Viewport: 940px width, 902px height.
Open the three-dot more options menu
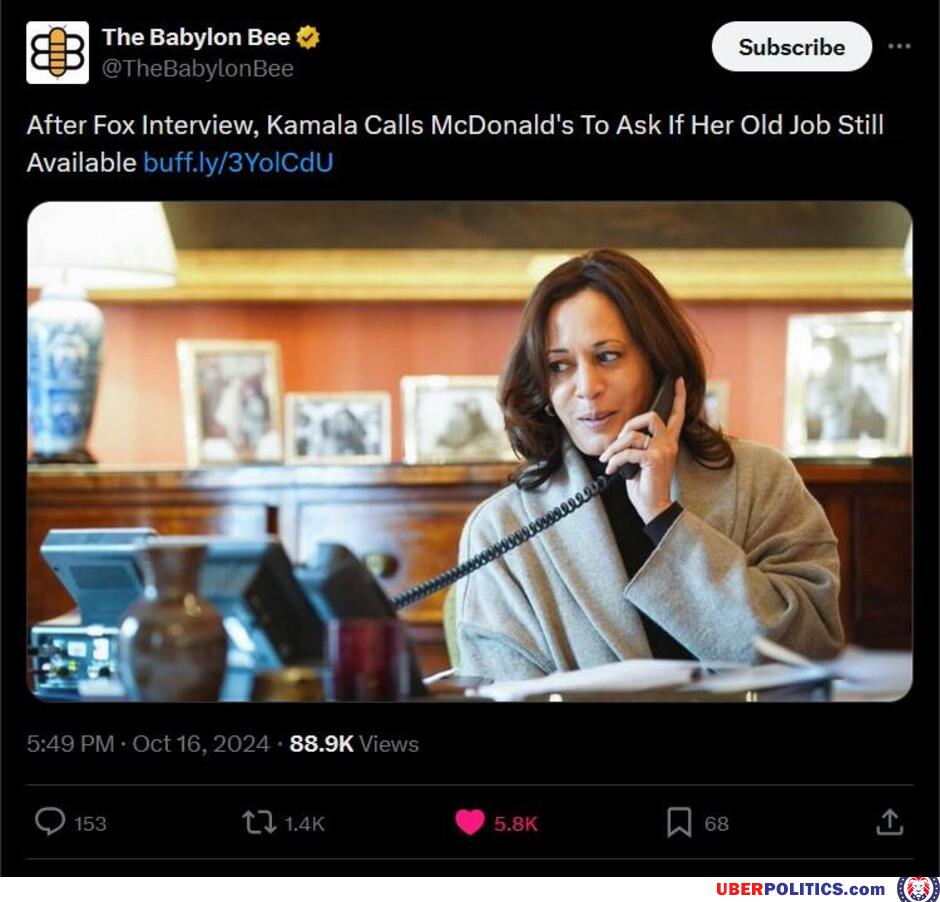(899, 46)
